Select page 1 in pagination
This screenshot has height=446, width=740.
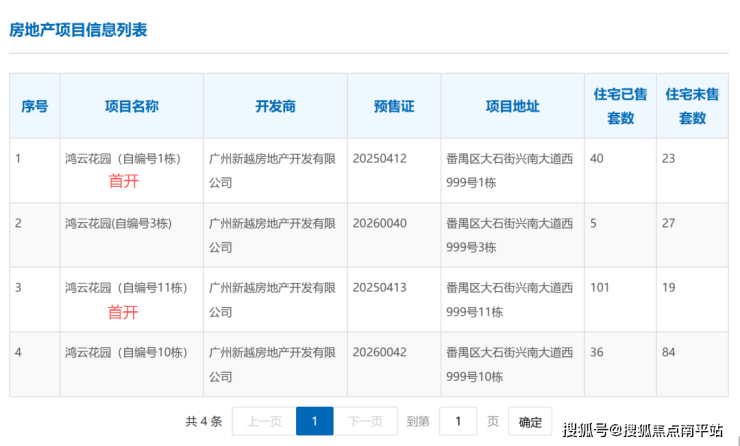click(x=314, y=421)
